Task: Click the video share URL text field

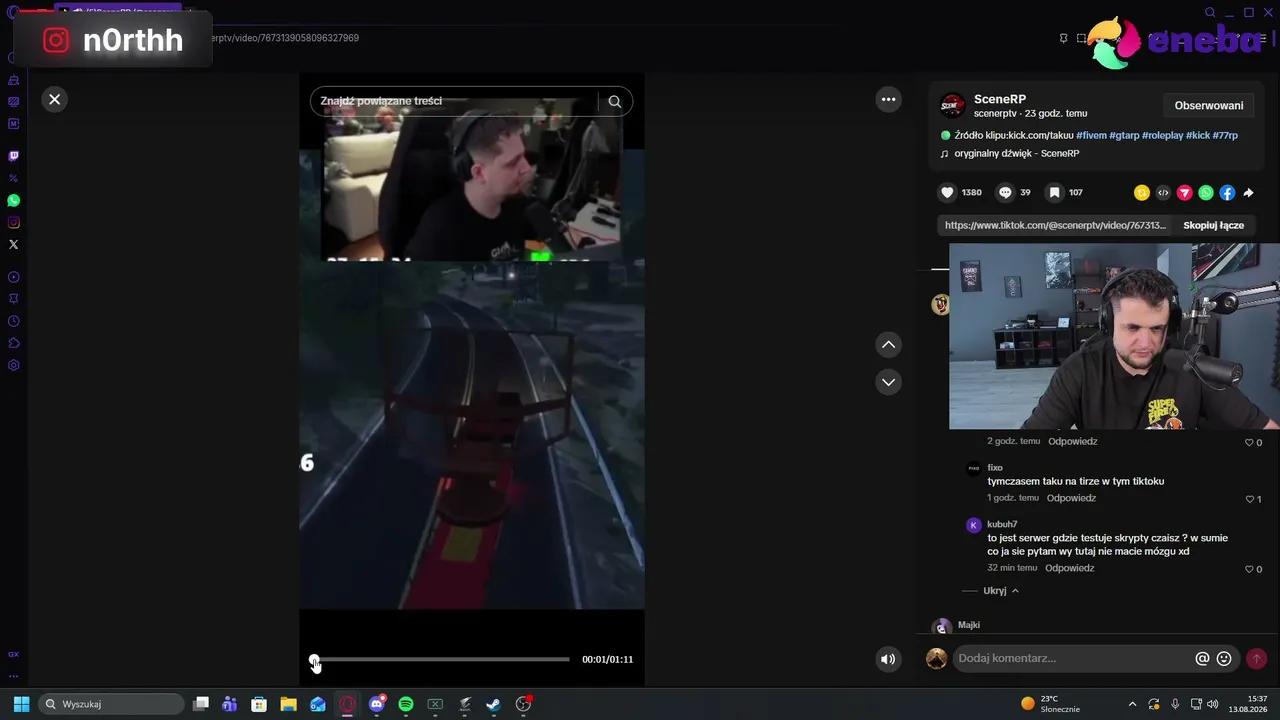Action: click(1055, 225)
